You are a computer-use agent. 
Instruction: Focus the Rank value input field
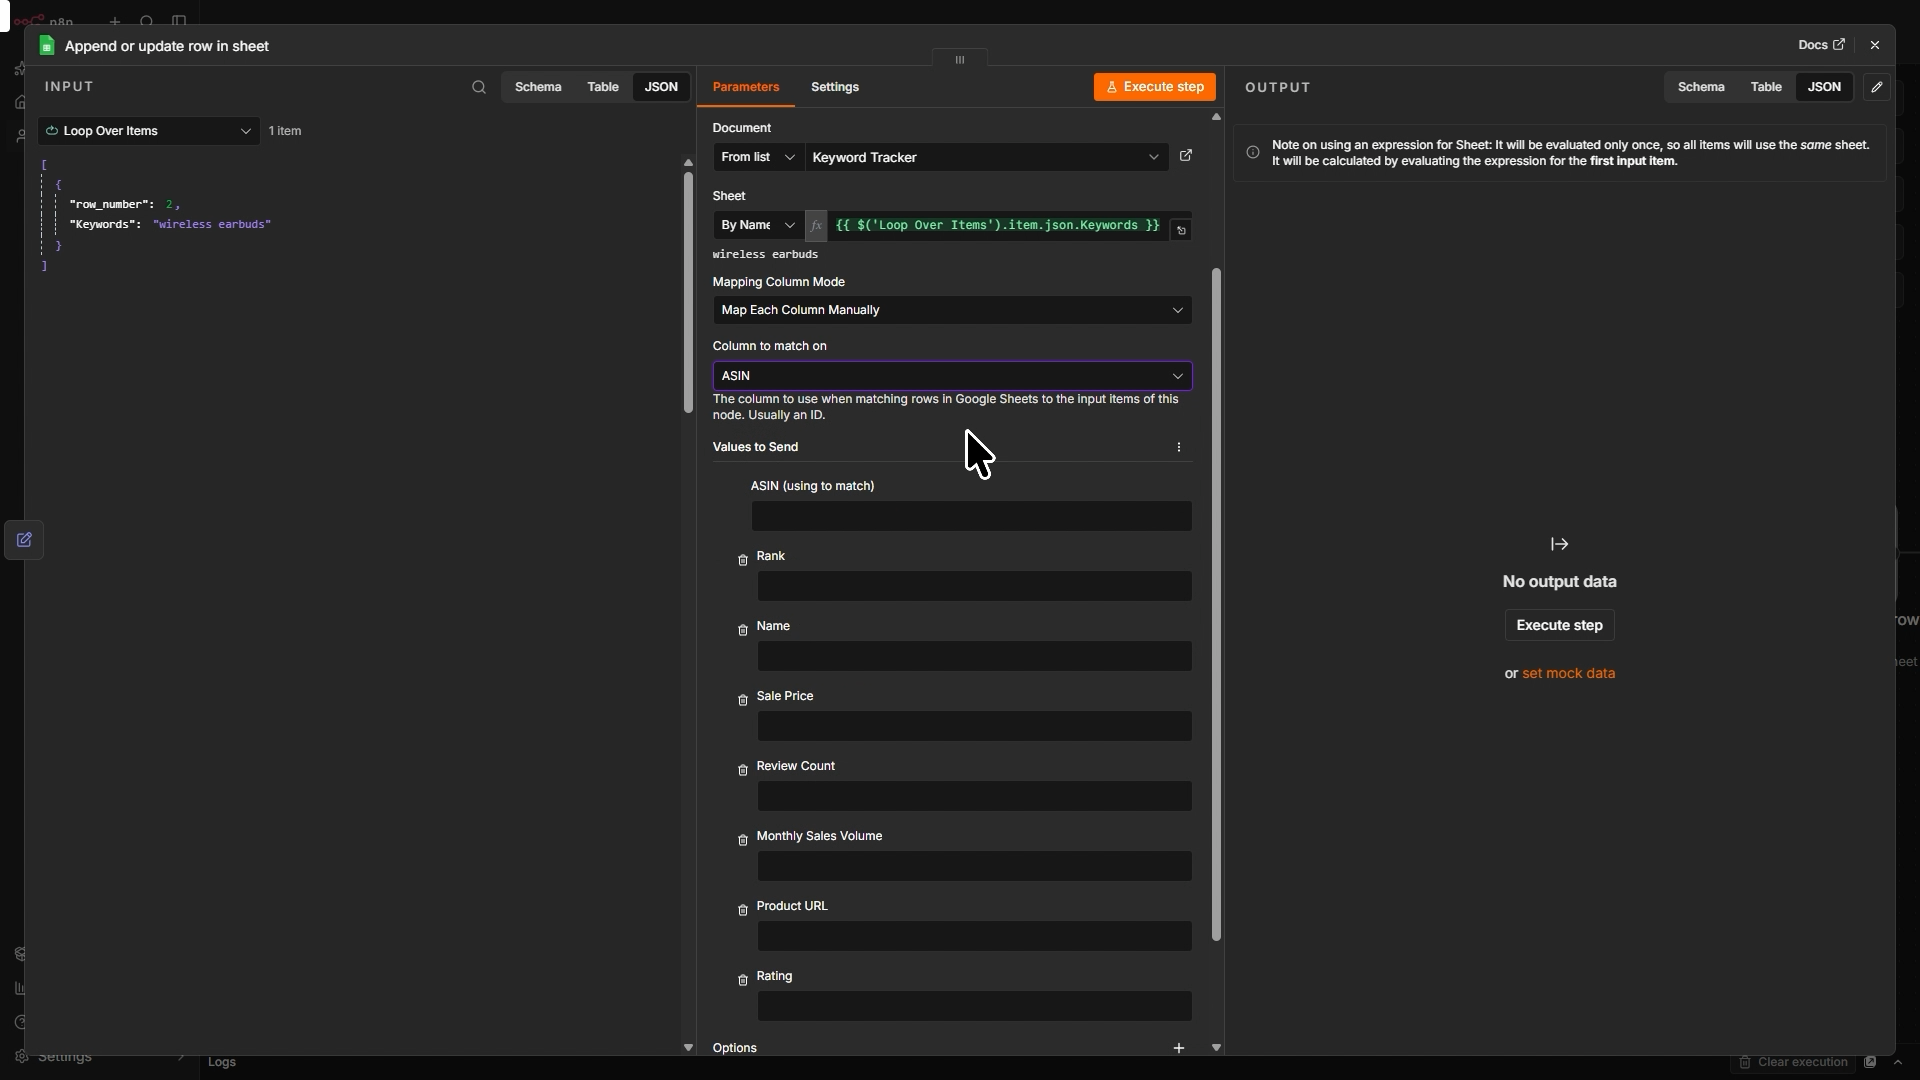pos(974,587)
